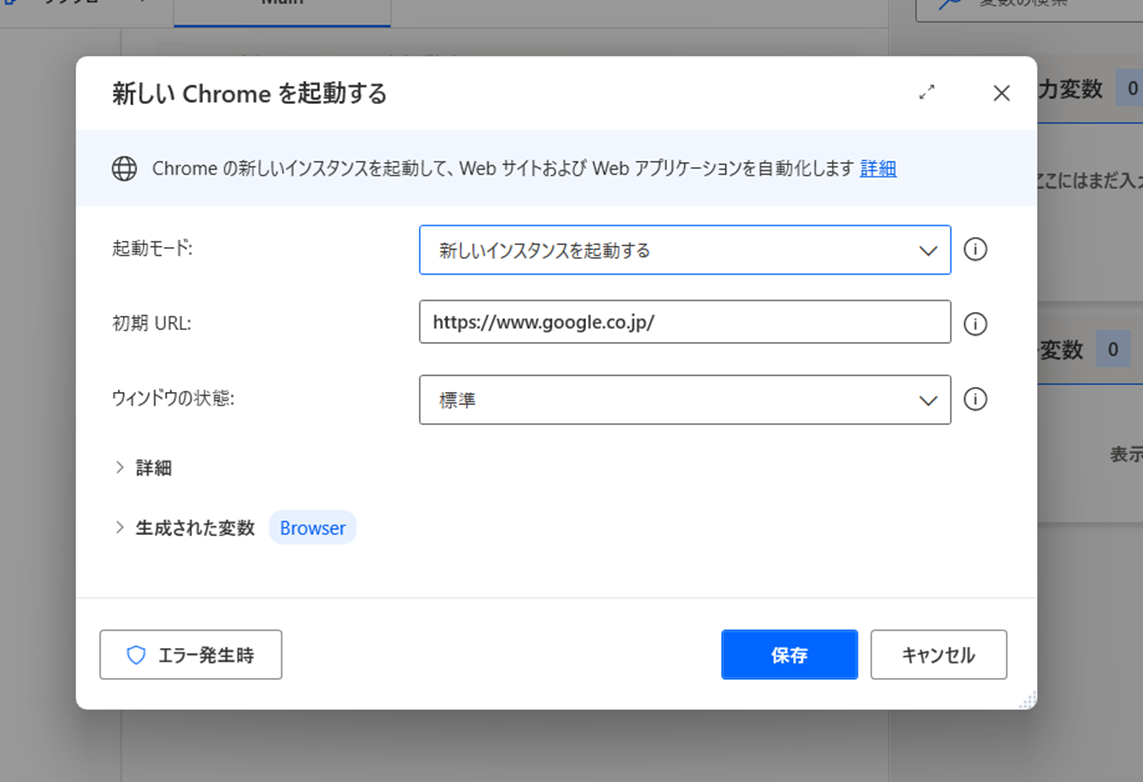Open the ウィンドウの状態 dropdown
This screenshot has height=782, width=1143.
coord(684,399)
